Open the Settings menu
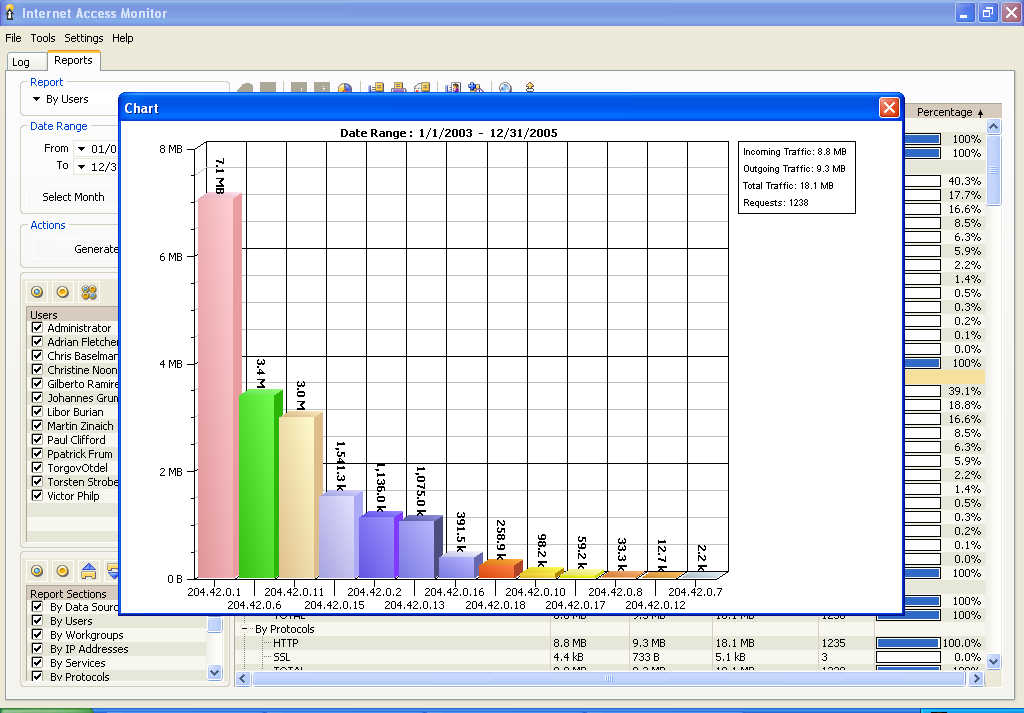The width and height of the screenshot is (1024, 713). [x=84, y=38]
